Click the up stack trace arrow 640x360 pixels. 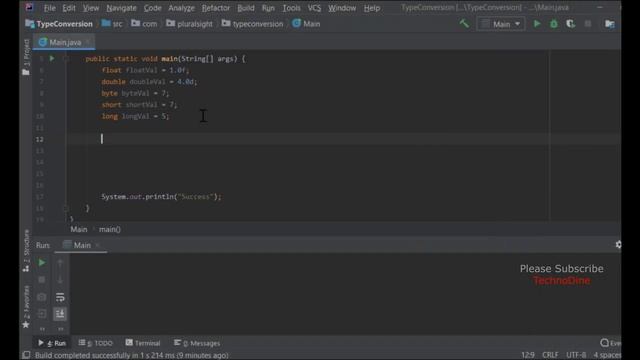(x=60, y=263)
